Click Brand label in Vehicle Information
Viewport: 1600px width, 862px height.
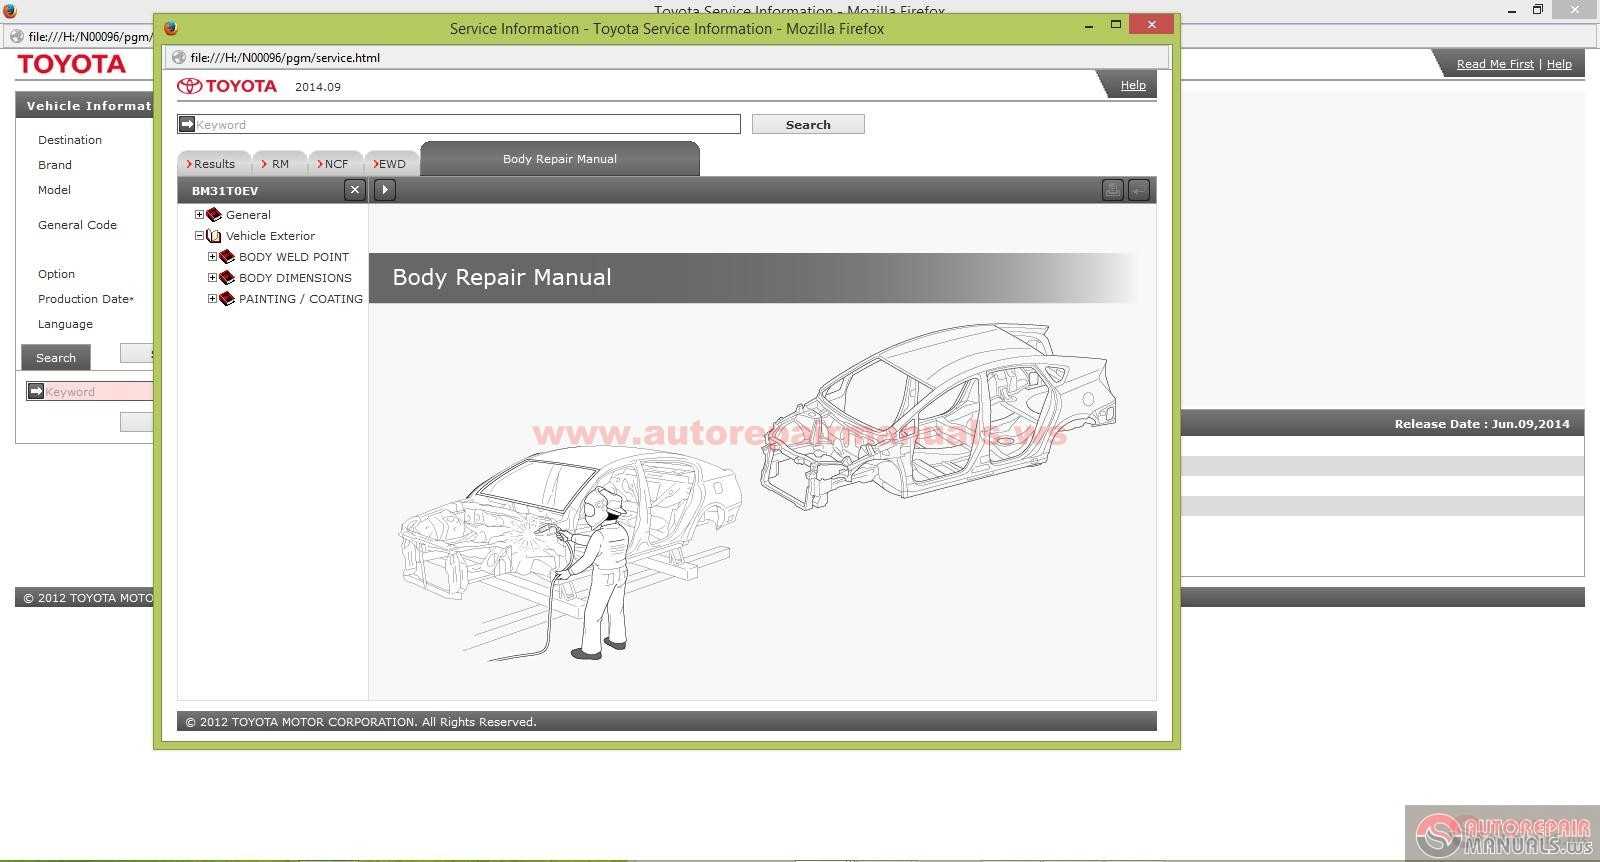pos(55,165)
